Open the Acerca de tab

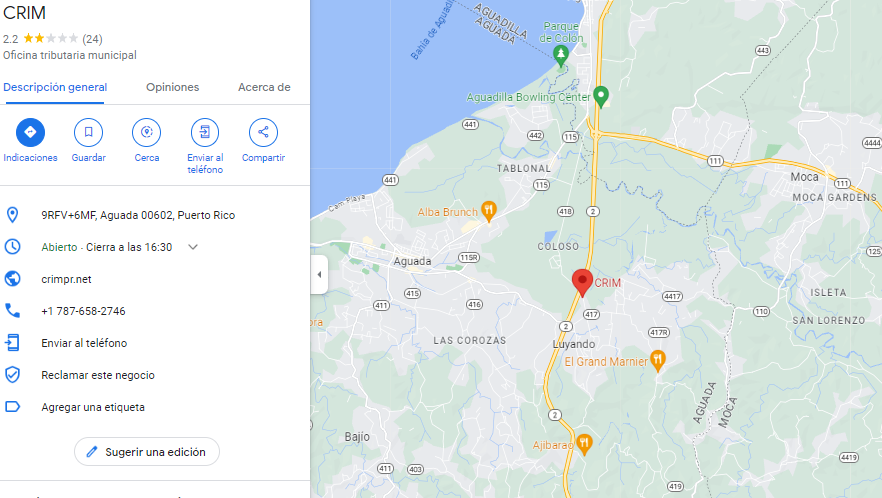(x=264, y=87)
